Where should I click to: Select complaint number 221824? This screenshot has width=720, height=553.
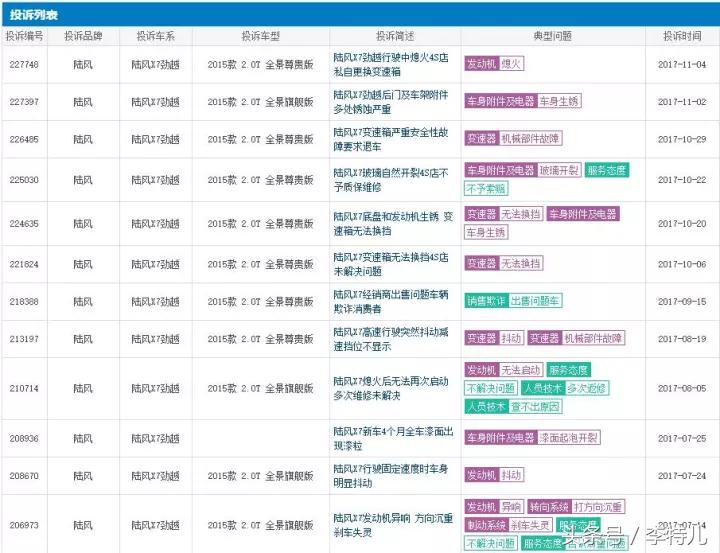pyautogui.click(x=24, y=264)
